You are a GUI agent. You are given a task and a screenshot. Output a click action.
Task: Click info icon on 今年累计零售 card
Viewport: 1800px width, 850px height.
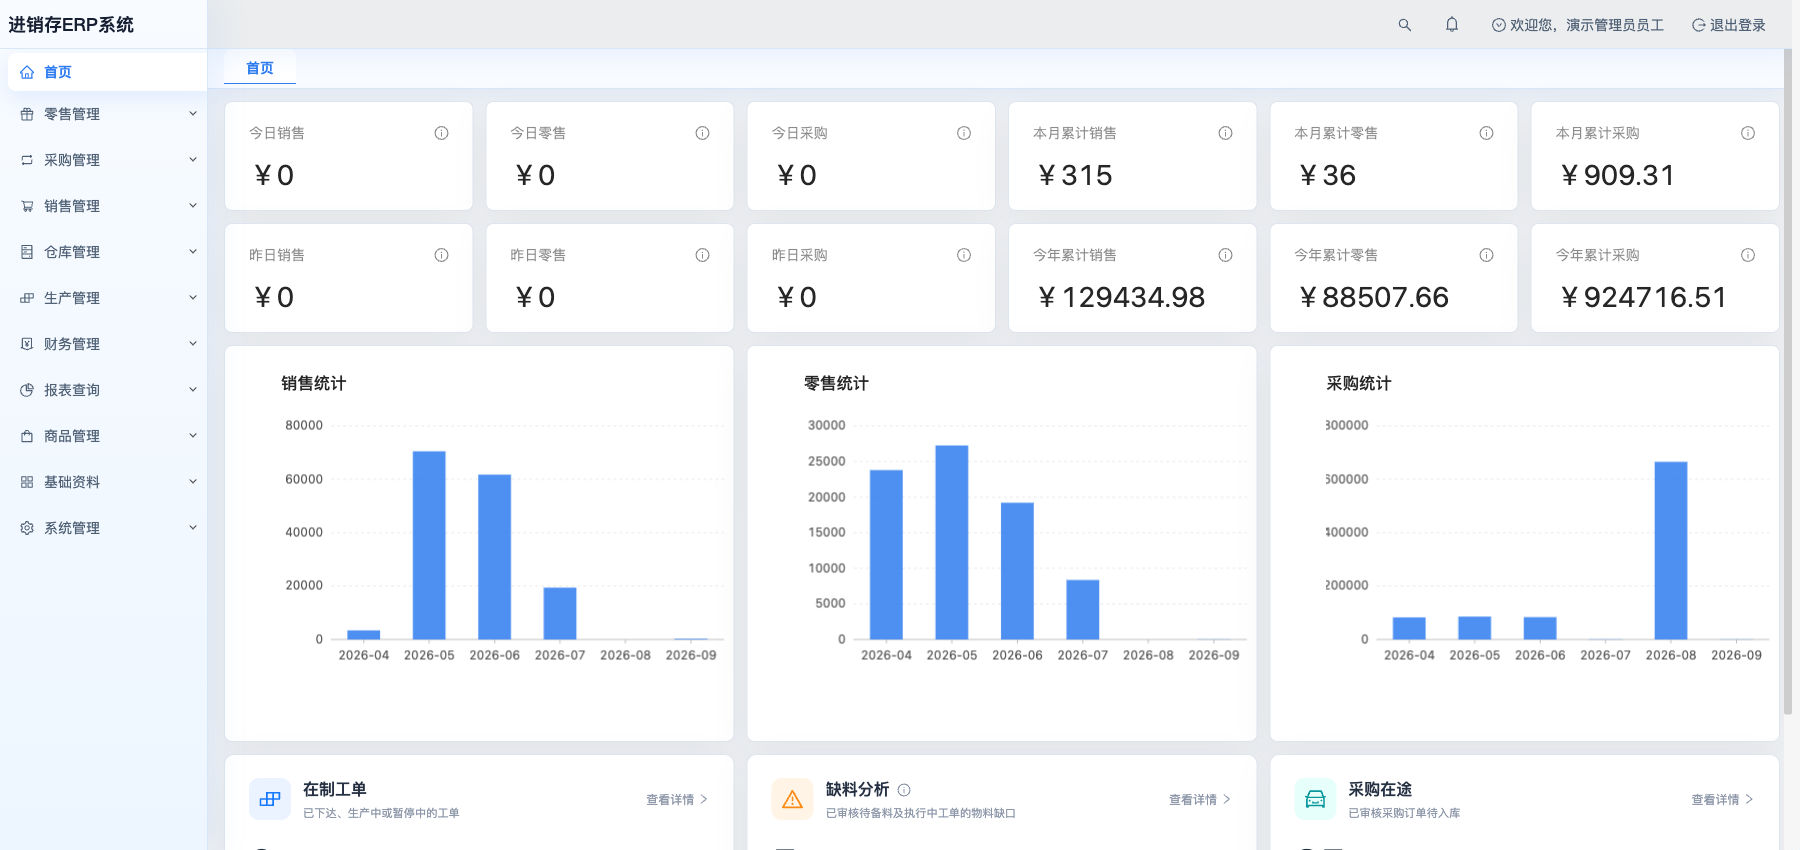[1486, 255]
